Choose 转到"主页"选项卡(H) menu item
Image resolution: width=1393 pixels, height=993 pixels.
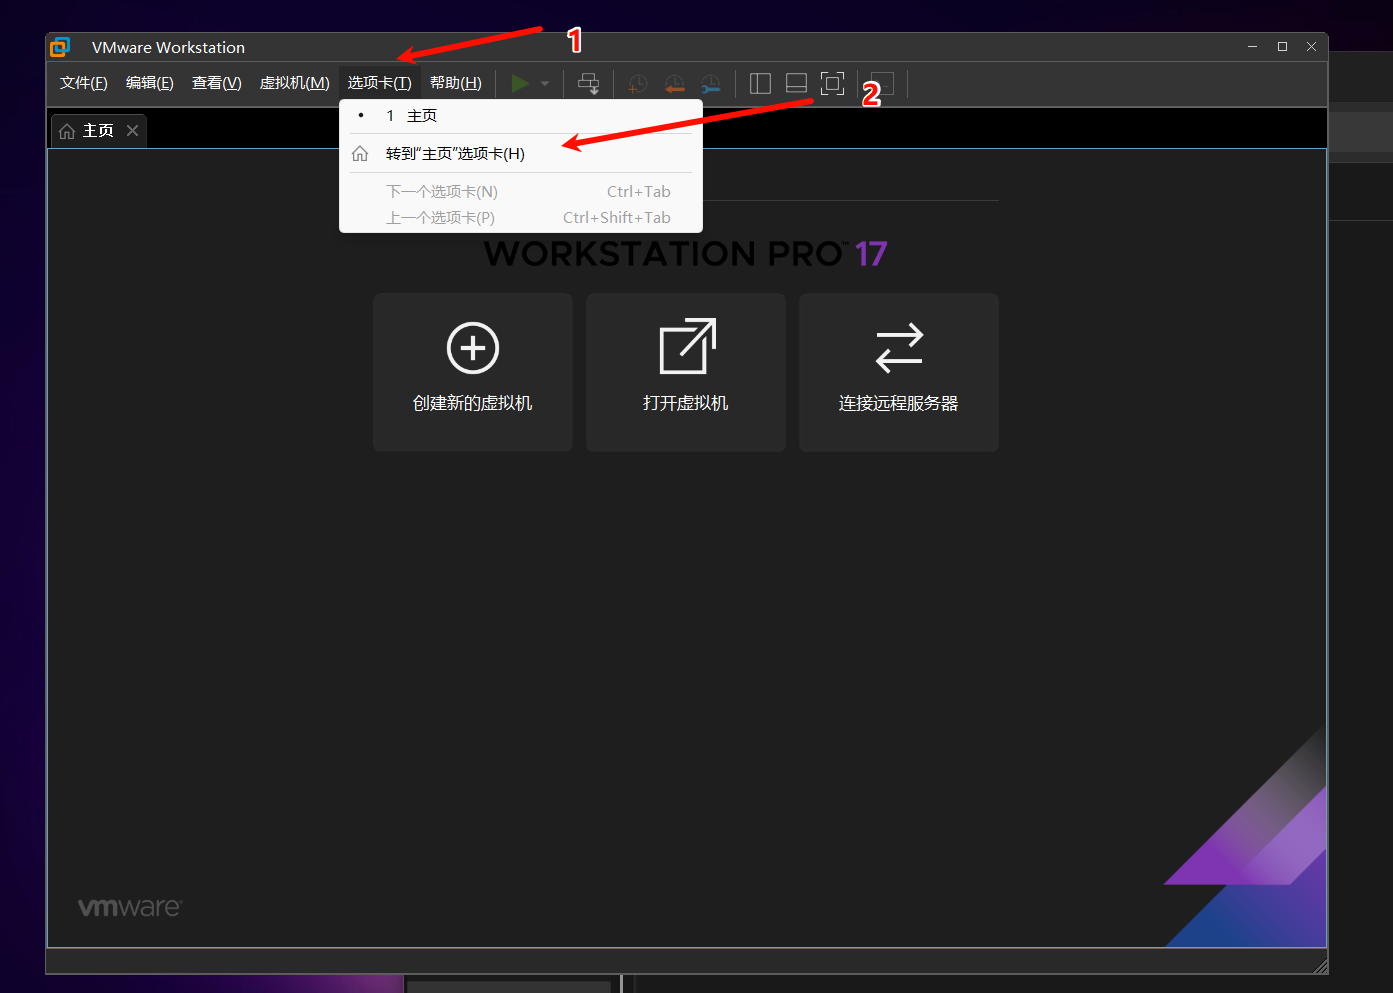pyautogui.click(x=521, y=154)
